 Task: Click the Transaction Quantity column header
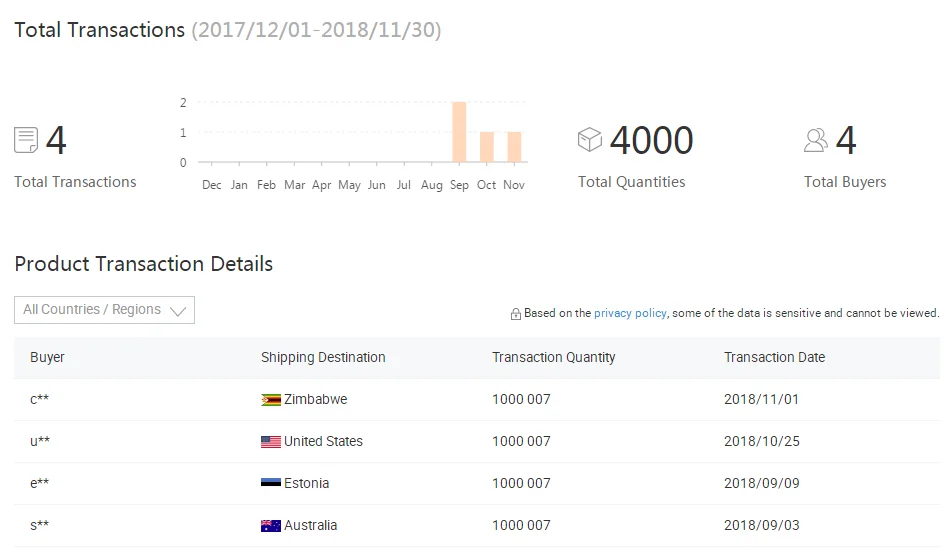coord(554,357)
